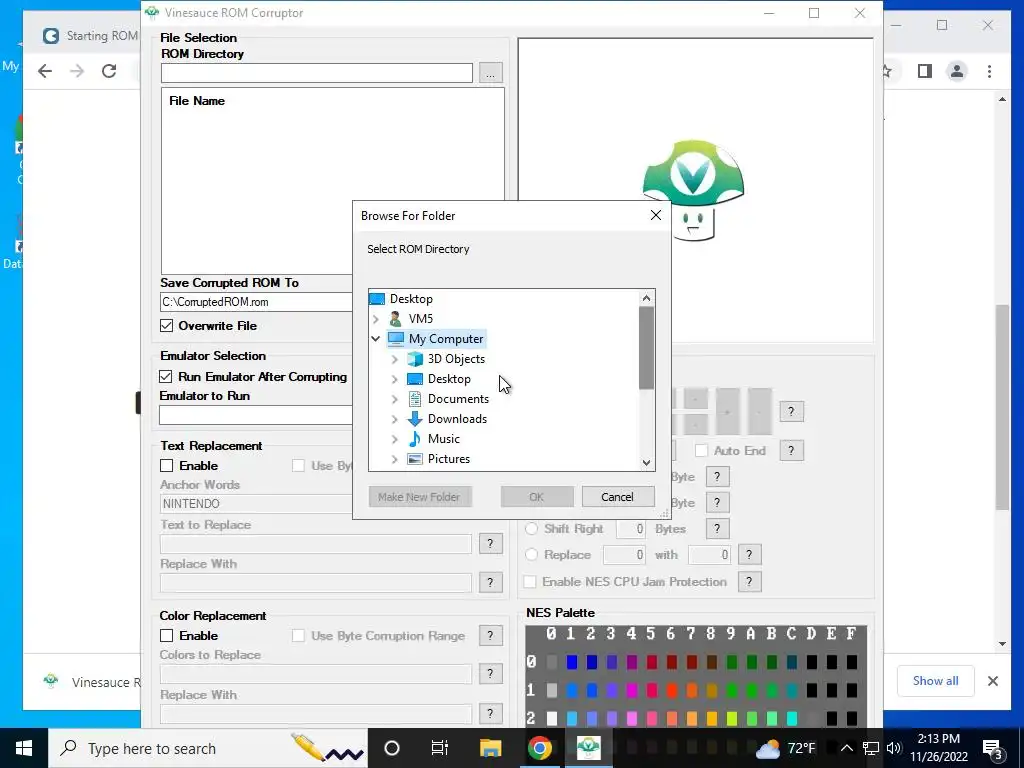Toggle Enable NES CPU Jam Protection

click(530, 581)
